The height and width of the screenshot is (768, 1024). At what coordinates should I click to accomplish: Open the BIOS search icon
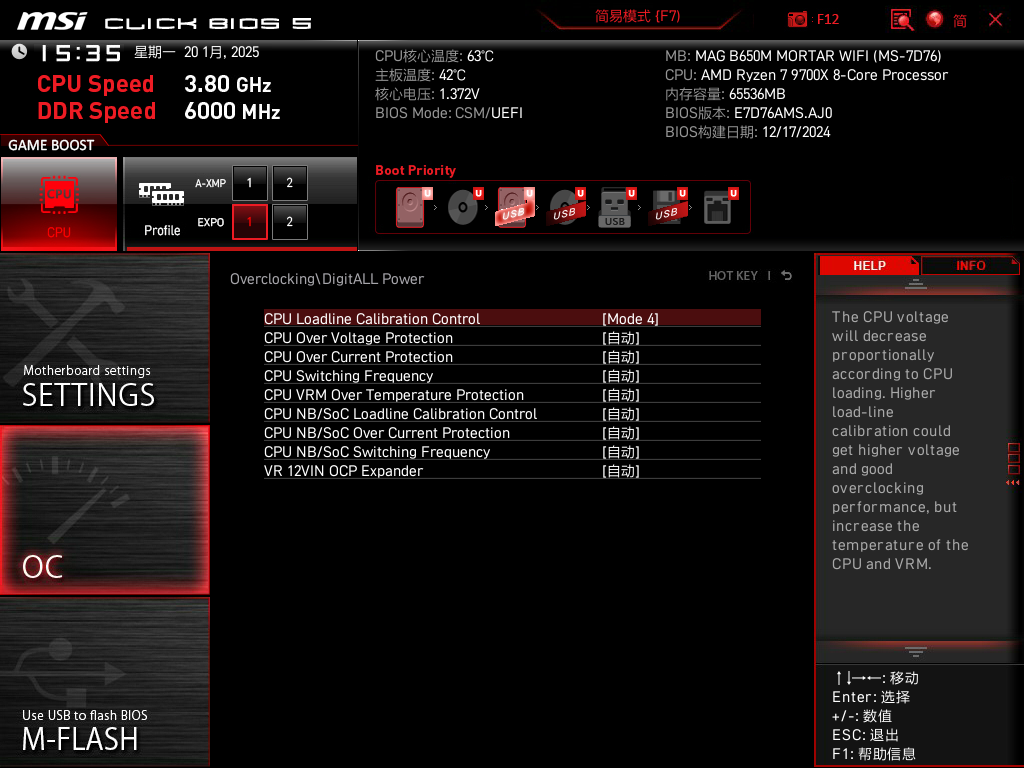pos(901,19)
